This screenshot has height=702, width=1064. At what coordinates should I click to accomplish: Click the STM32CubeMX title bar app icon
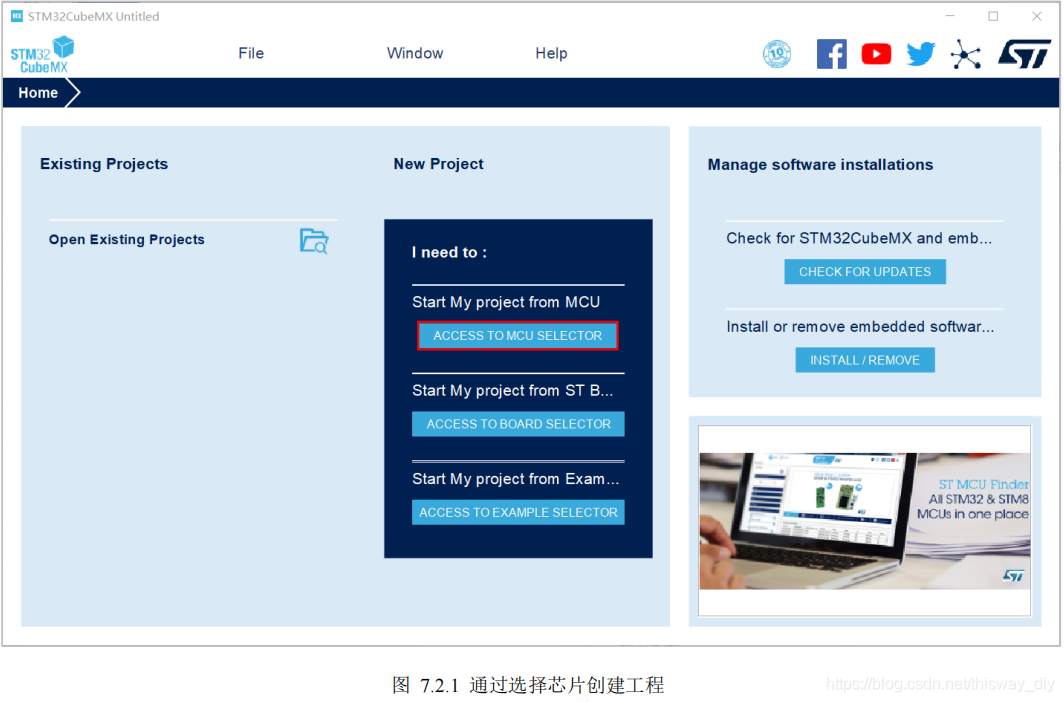coord(17,16)
